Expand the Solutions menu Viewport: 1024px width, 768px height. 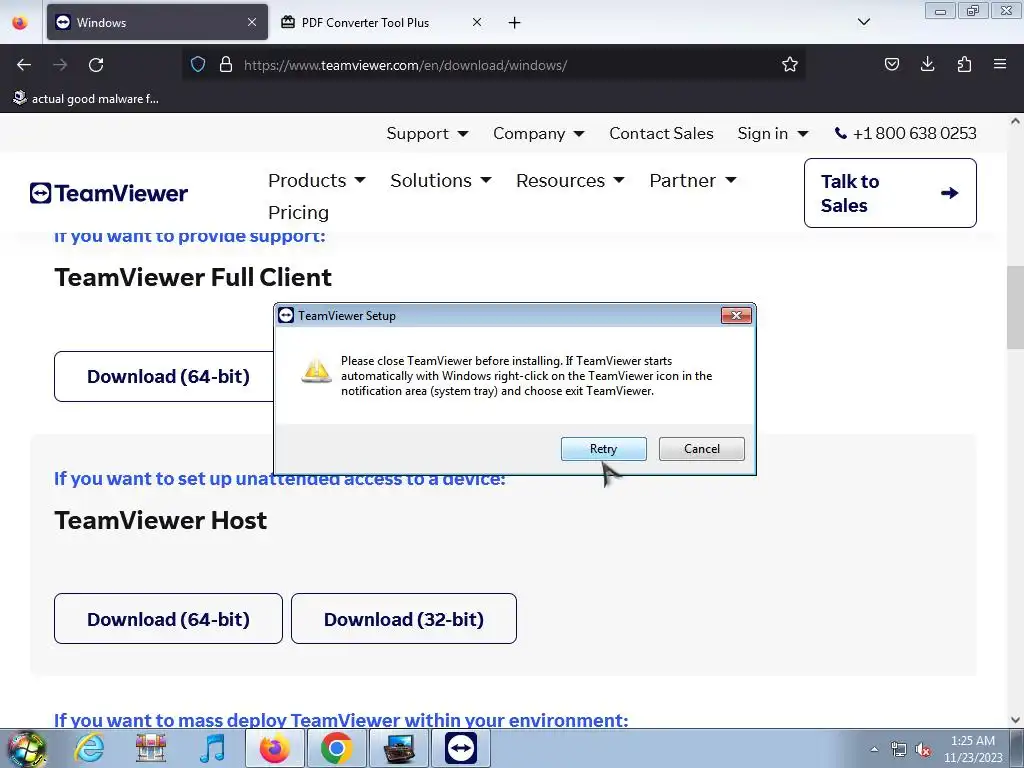(441, 180)
